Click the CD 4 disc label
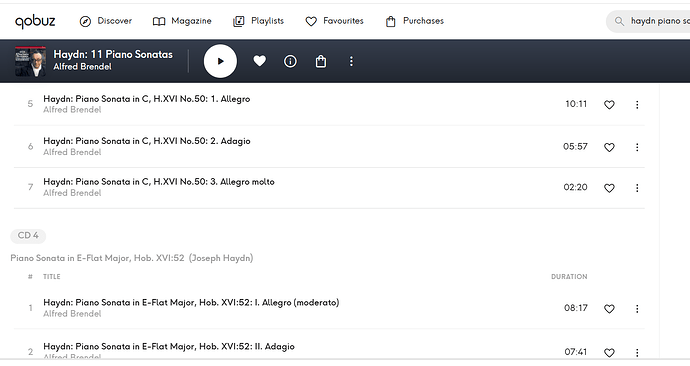 point(28,236)
